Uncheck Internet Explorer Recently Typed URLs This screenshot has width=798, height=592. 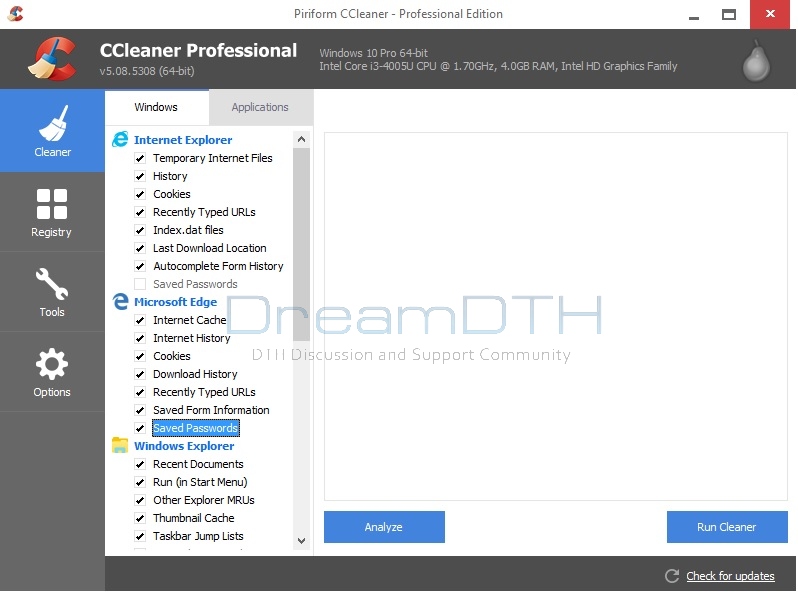140,212
